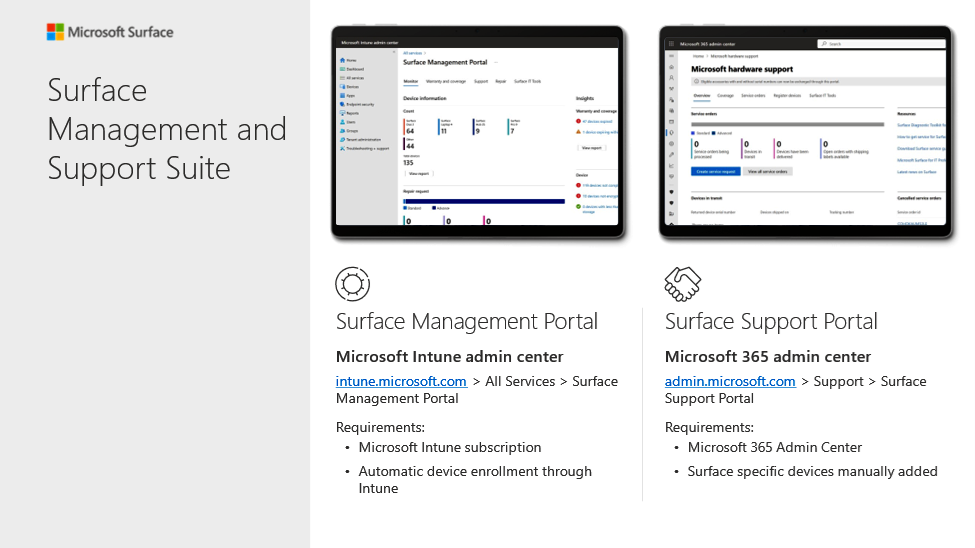Image resolution: width=975 pixels, height=548 pixels.
Task: Click Create service request button
Action: 715,172
